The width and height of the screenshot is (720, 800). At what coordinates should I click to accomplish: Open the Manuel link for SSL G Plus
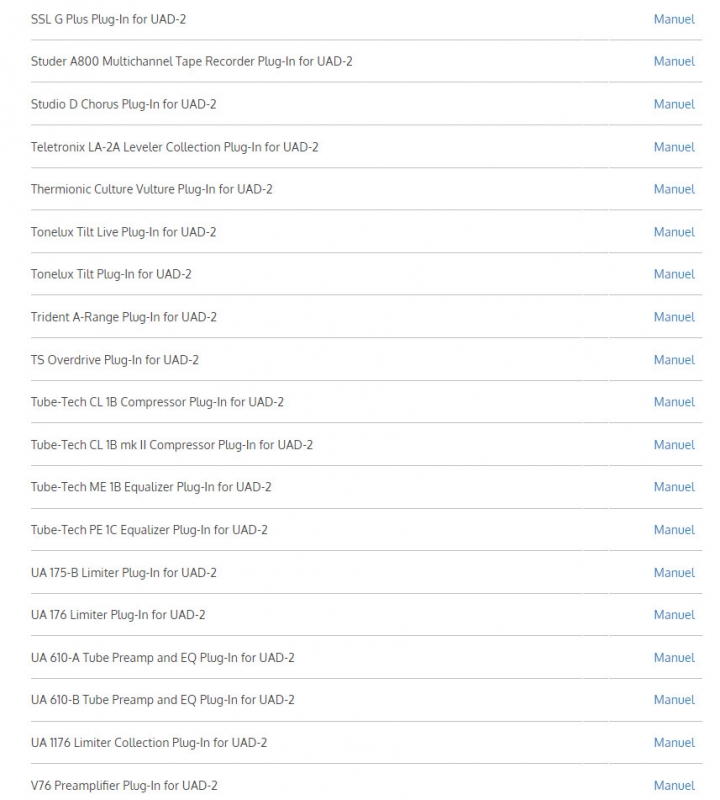(674, 19)
